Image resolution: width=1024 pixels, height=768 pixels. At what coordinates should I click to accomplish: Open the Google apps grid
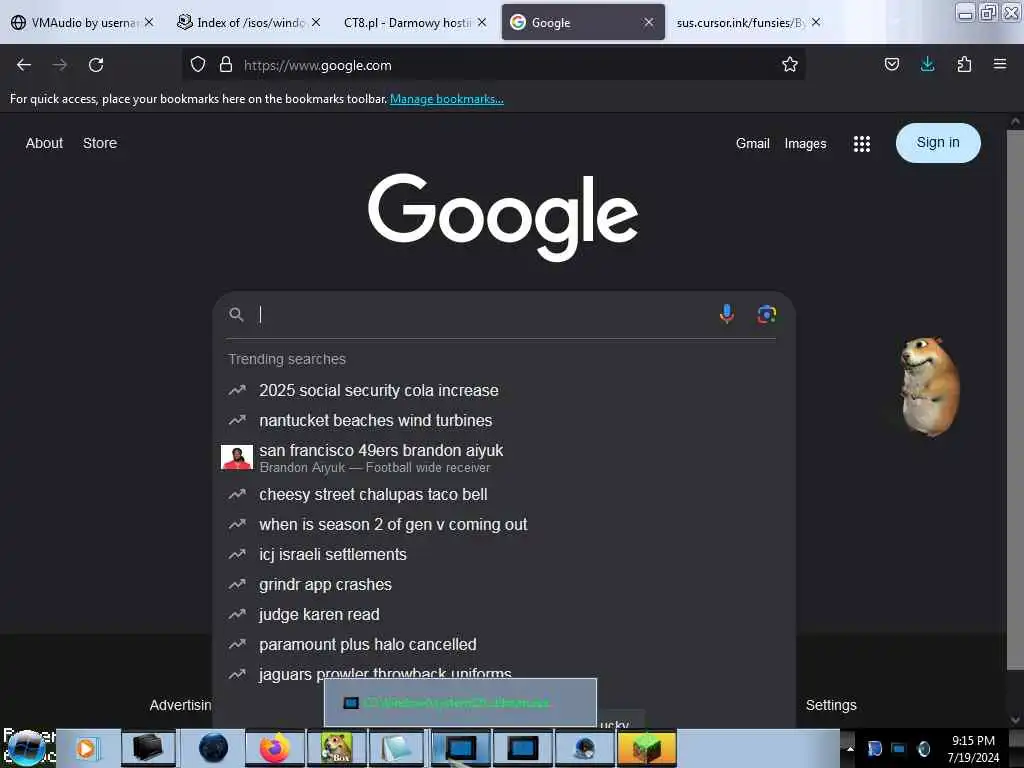[861, 144]
